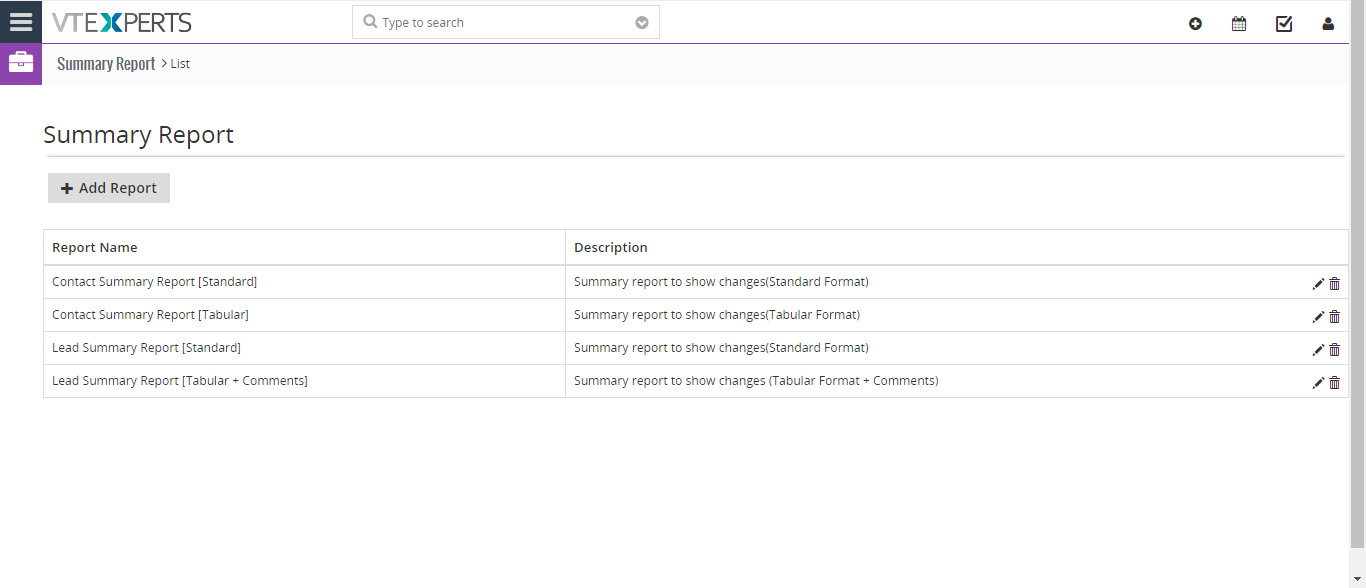Open the quick create plus icon
Screen dimensions: 1366x588
tap(1195, 24)
